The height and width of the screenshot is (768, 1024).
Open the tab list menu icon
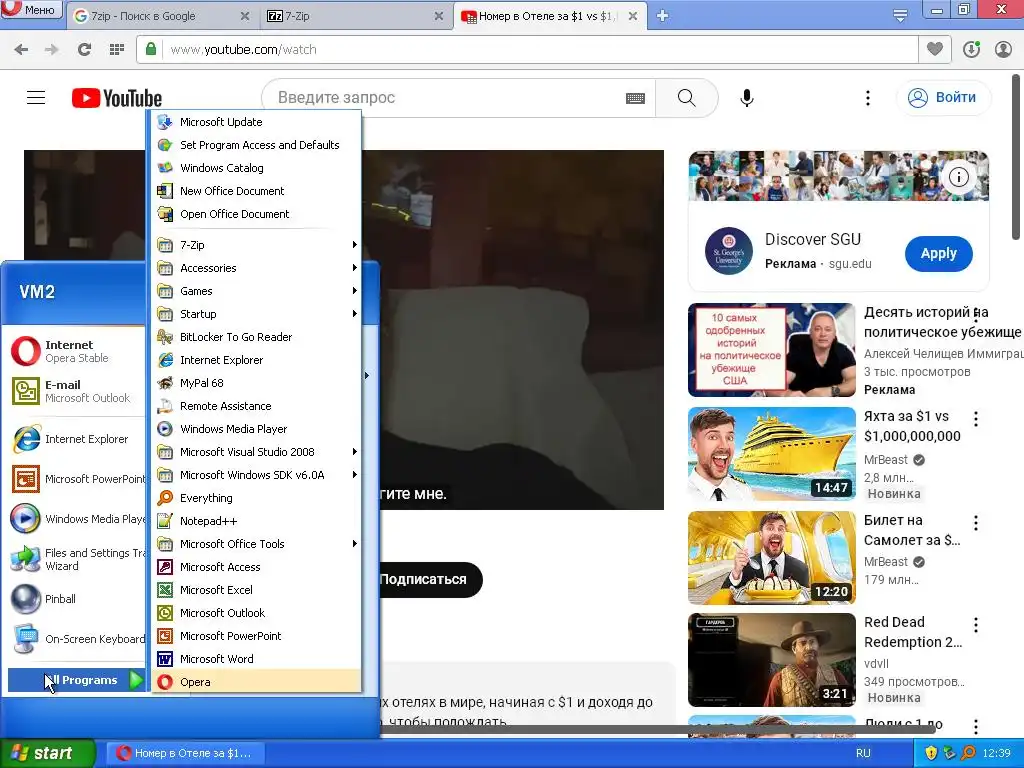pyautogui.click(x=900, y=16)
